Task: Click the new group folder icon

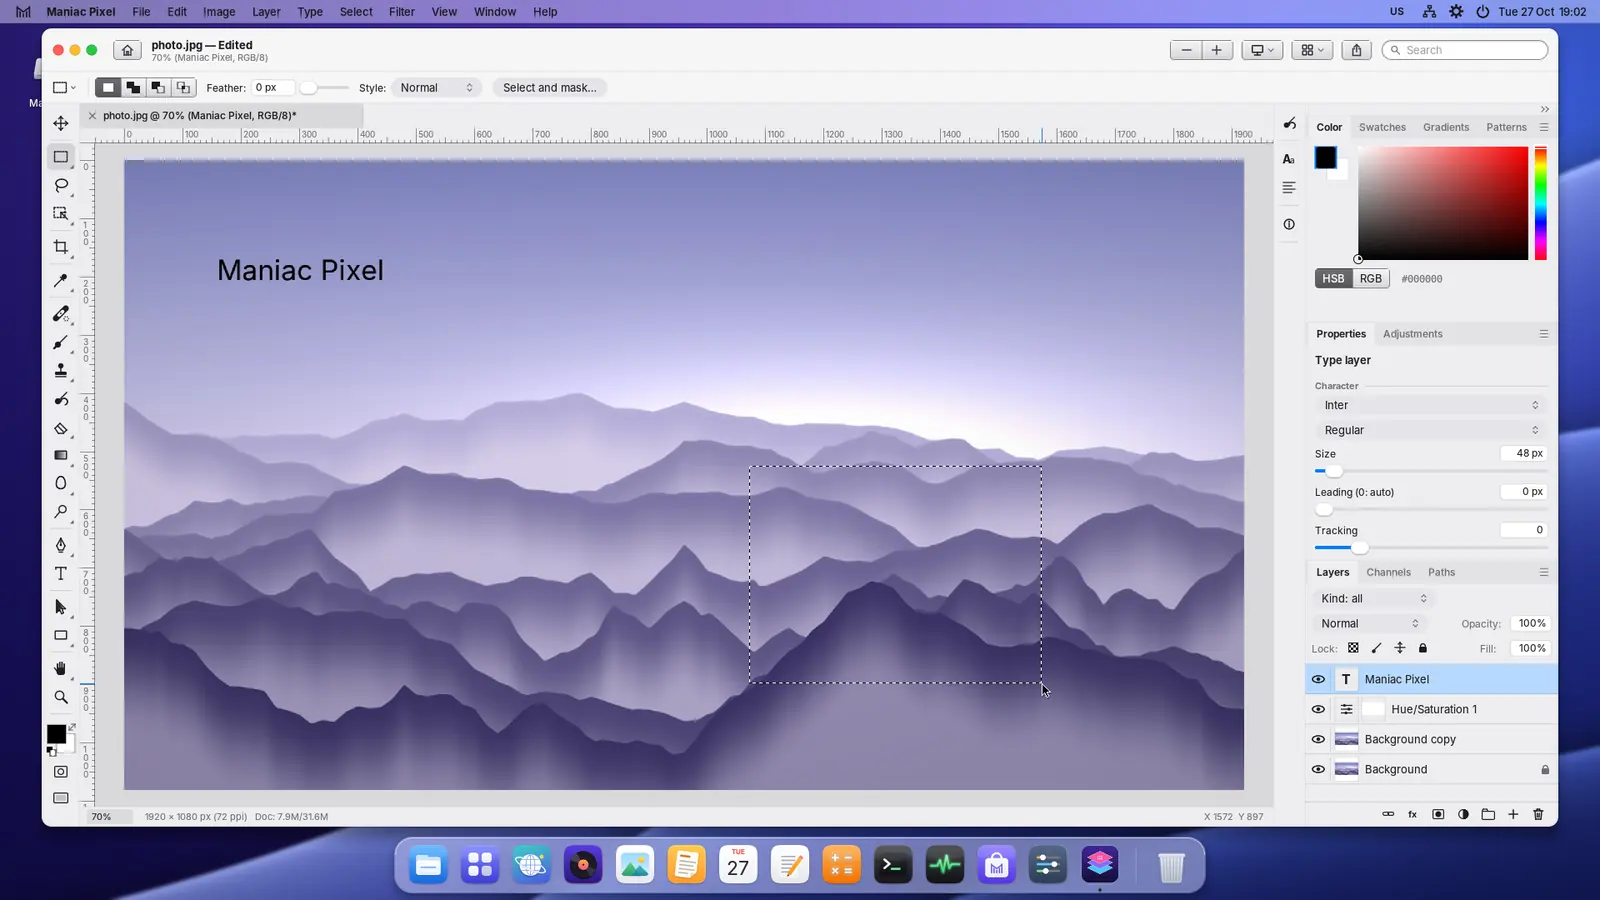Action: coord(1488,814)
